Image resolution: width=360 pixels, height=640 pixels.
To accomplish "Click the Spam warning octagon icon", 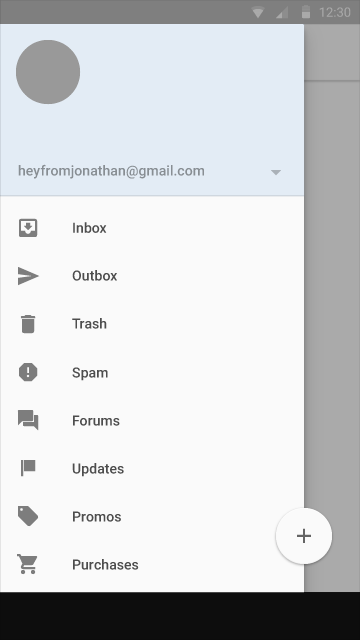I will click(28, 372).
